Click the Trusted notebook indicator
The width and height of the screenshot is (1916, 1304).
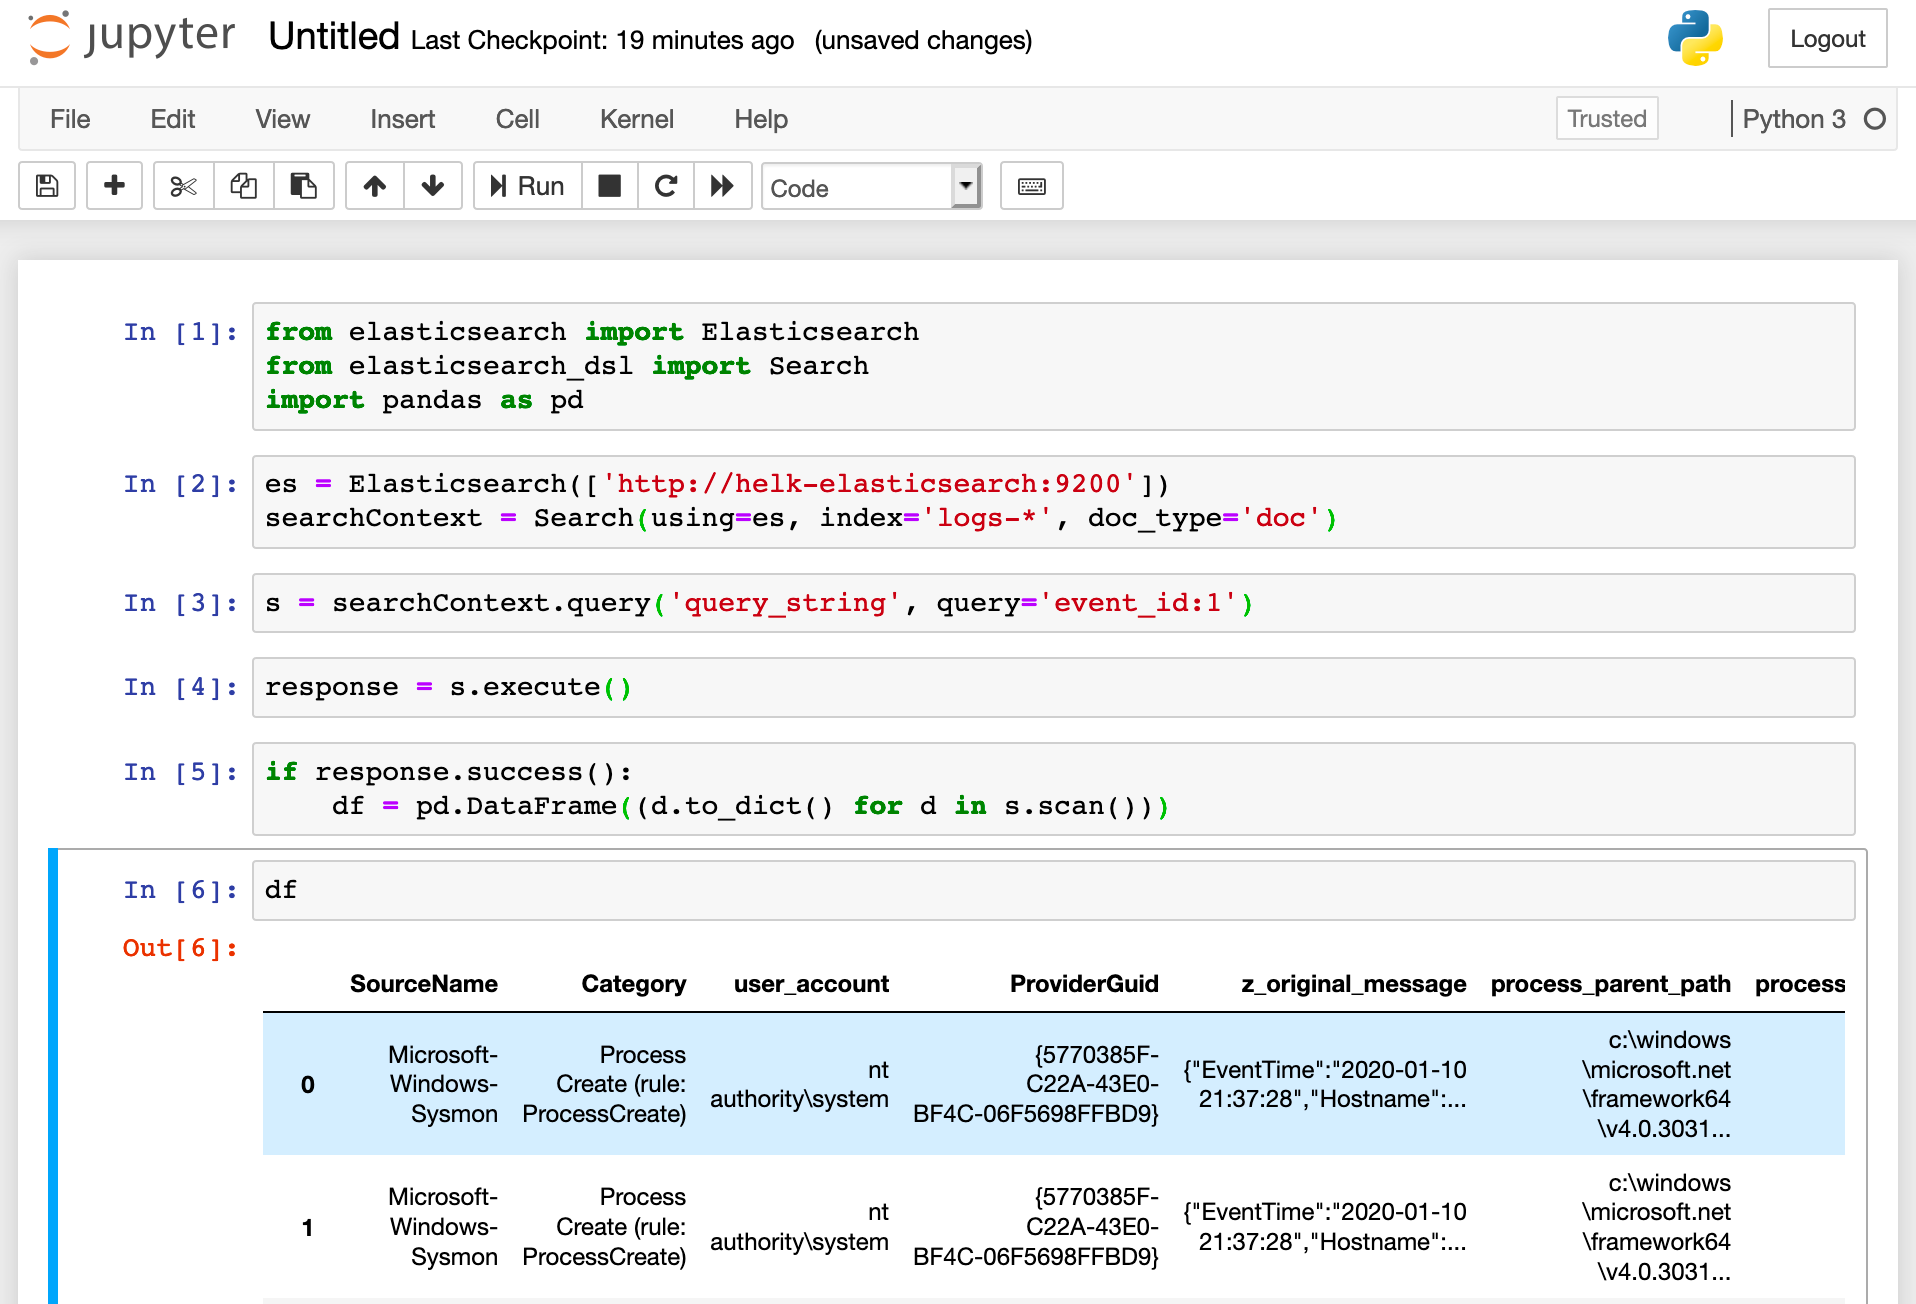click(1606, 118)
